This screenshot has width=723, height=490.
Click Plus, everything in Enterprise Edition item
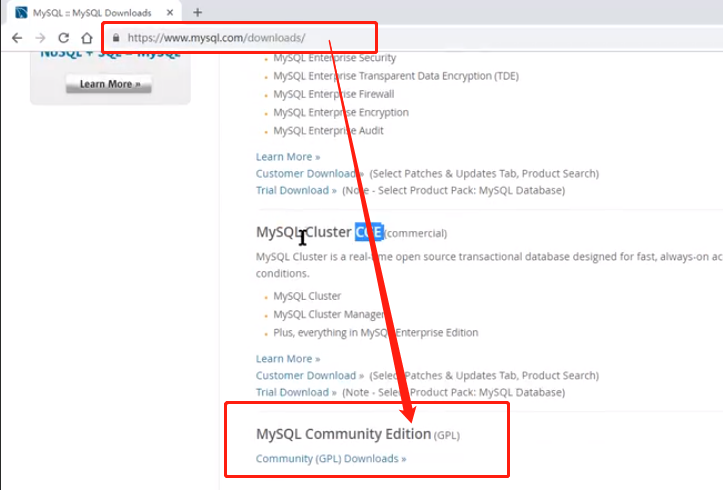tap(376, 332)
